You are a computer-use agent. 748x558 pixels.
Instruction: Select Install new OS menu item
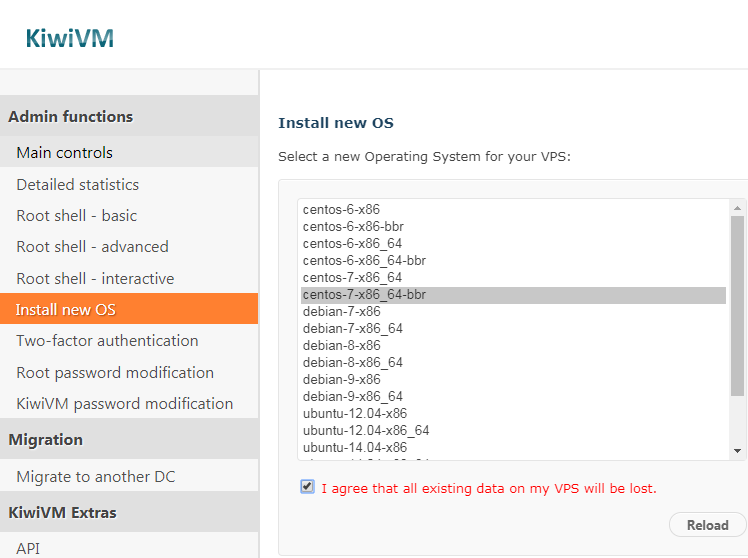pyautogui.click(x=65, y=310)
